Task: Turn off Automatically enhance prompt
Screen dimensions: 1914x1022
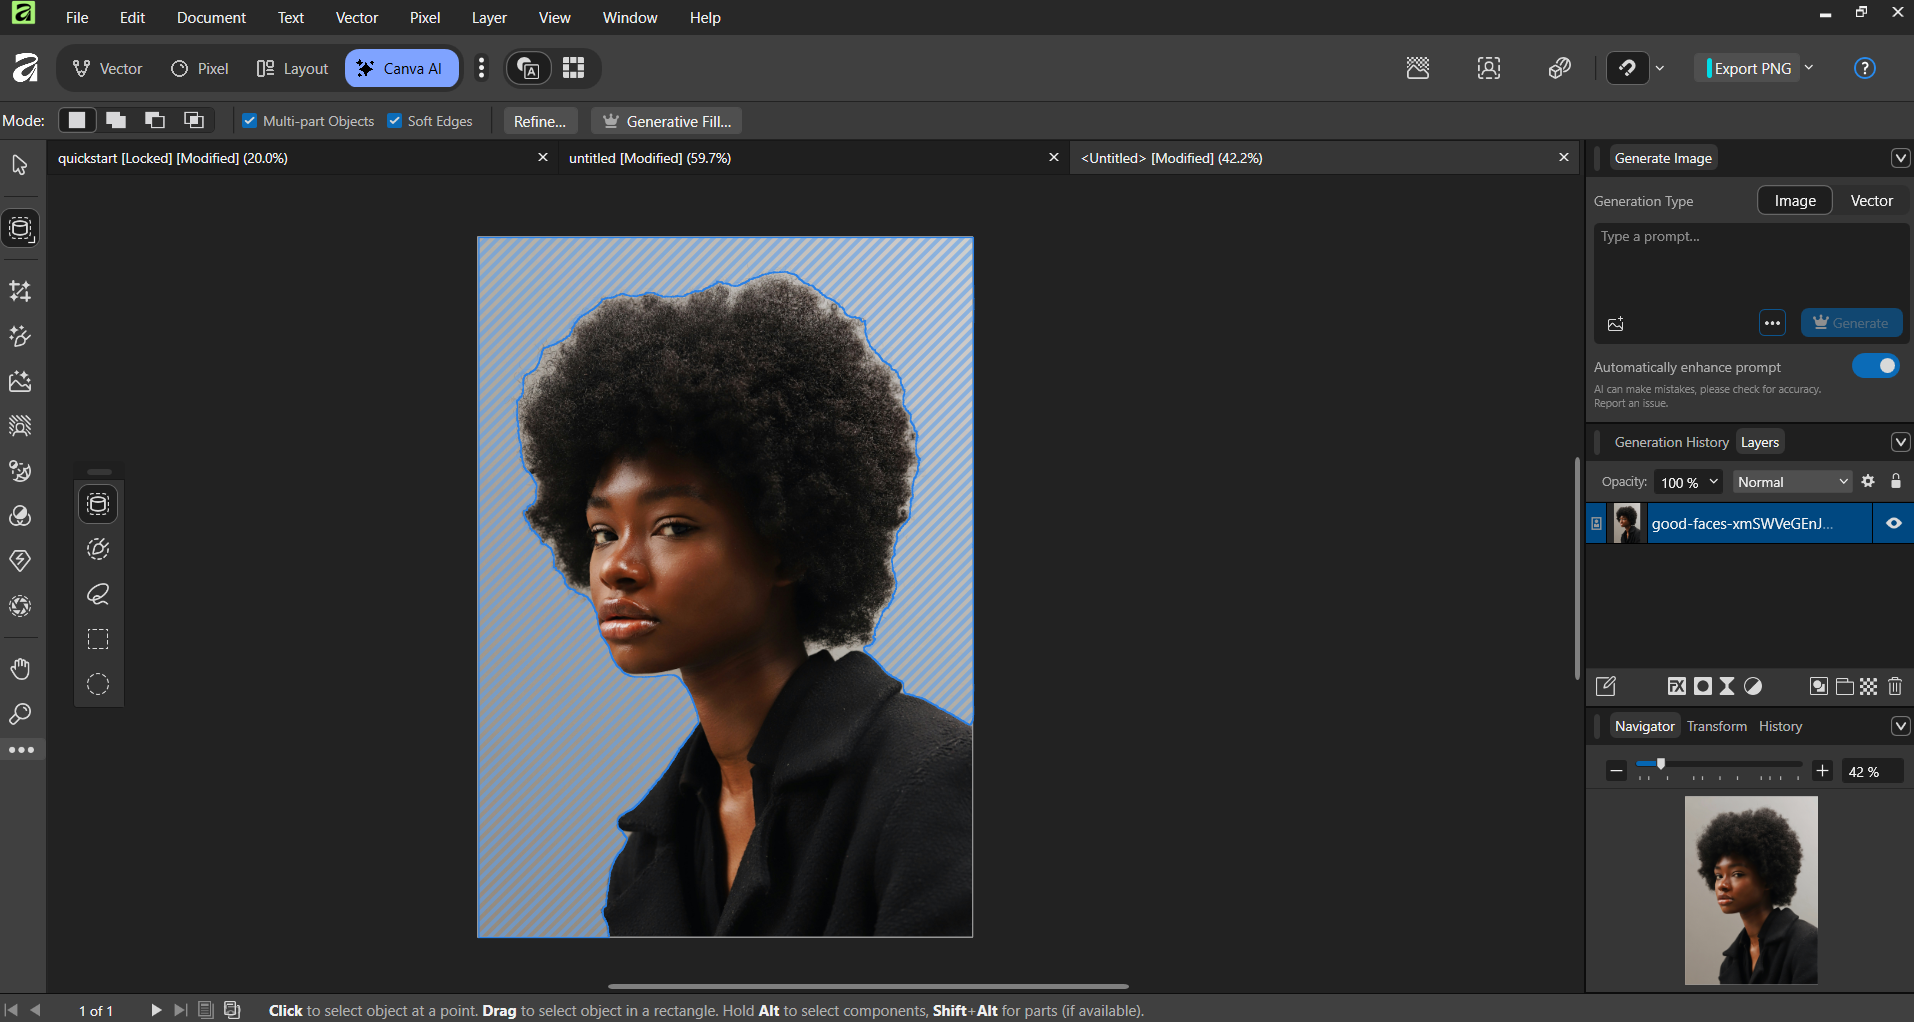Action: [1876, 366]
